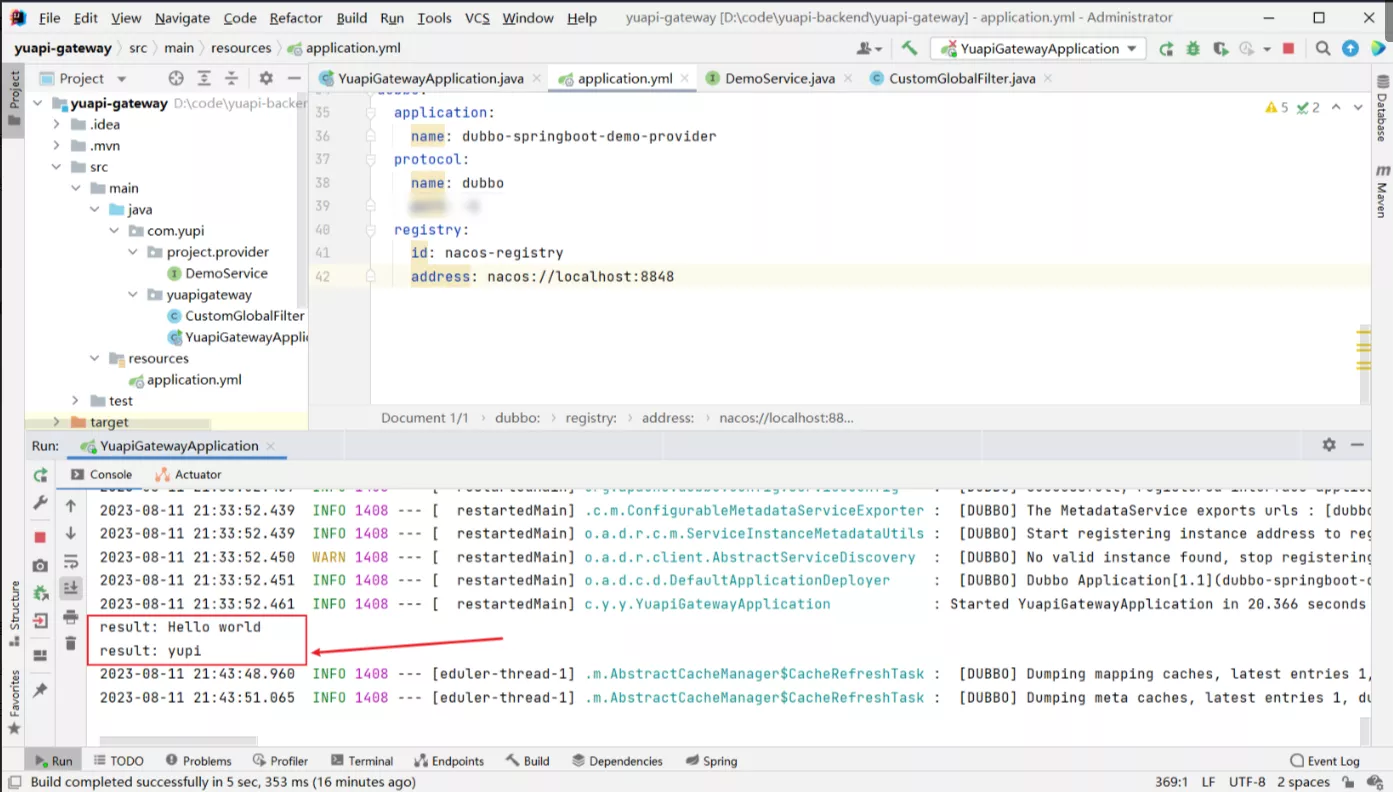Viewport: 1393px width, 792px height.
Task: Collapse the src folder in project tree
Action: pos(56,167)
